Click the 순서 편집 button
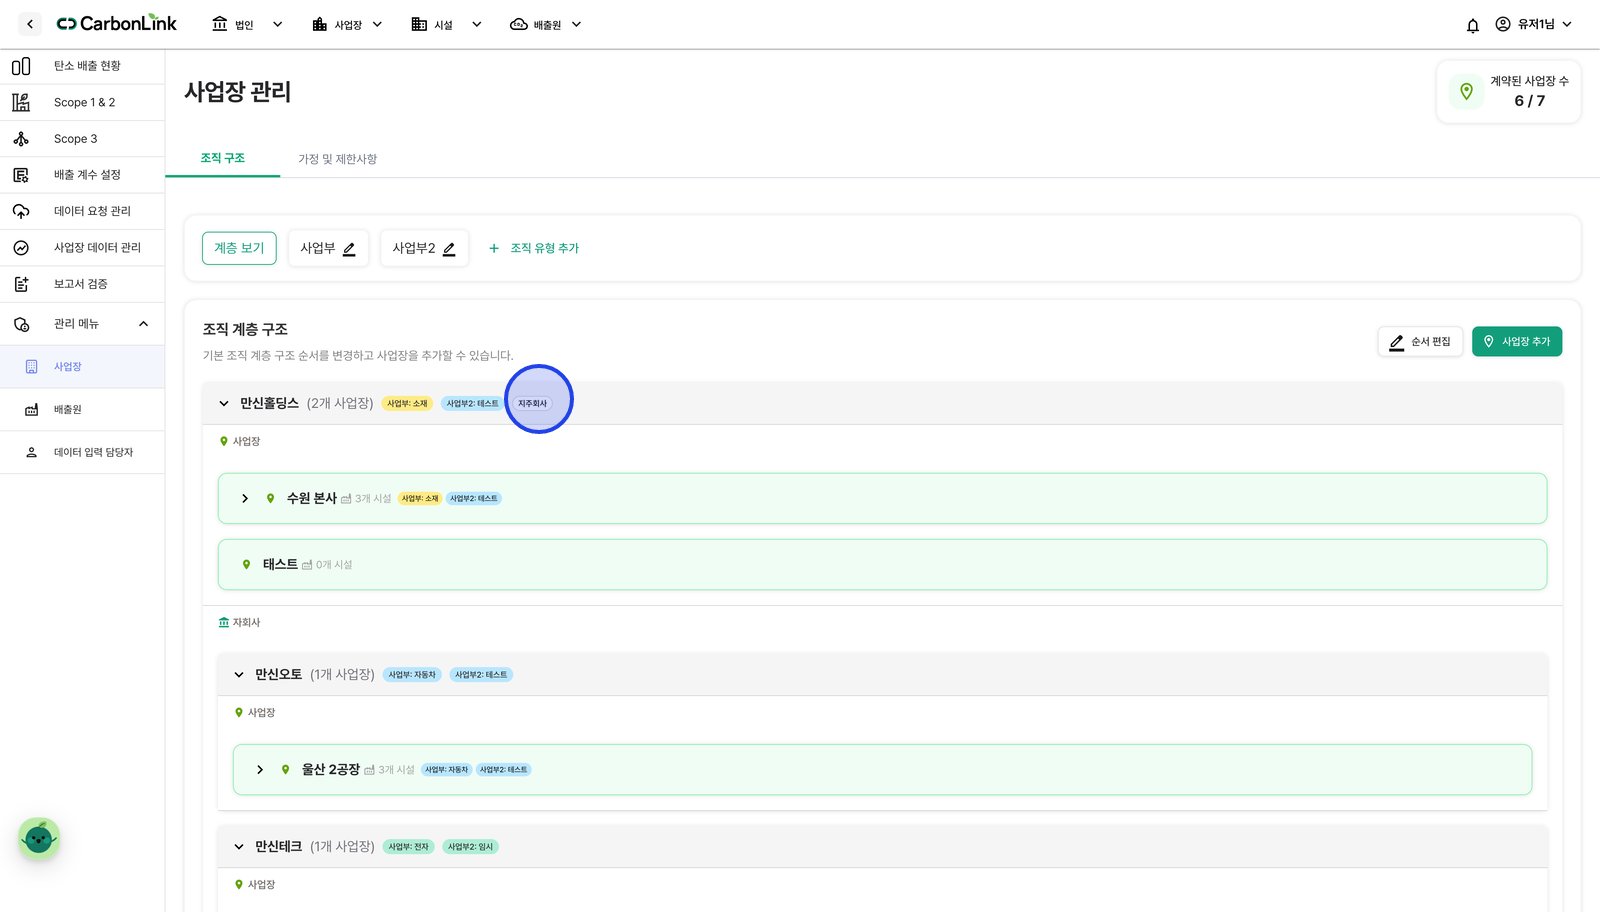Image resolution: width=1600 pixels, height=912 pixels. (x=1420, y=342)
